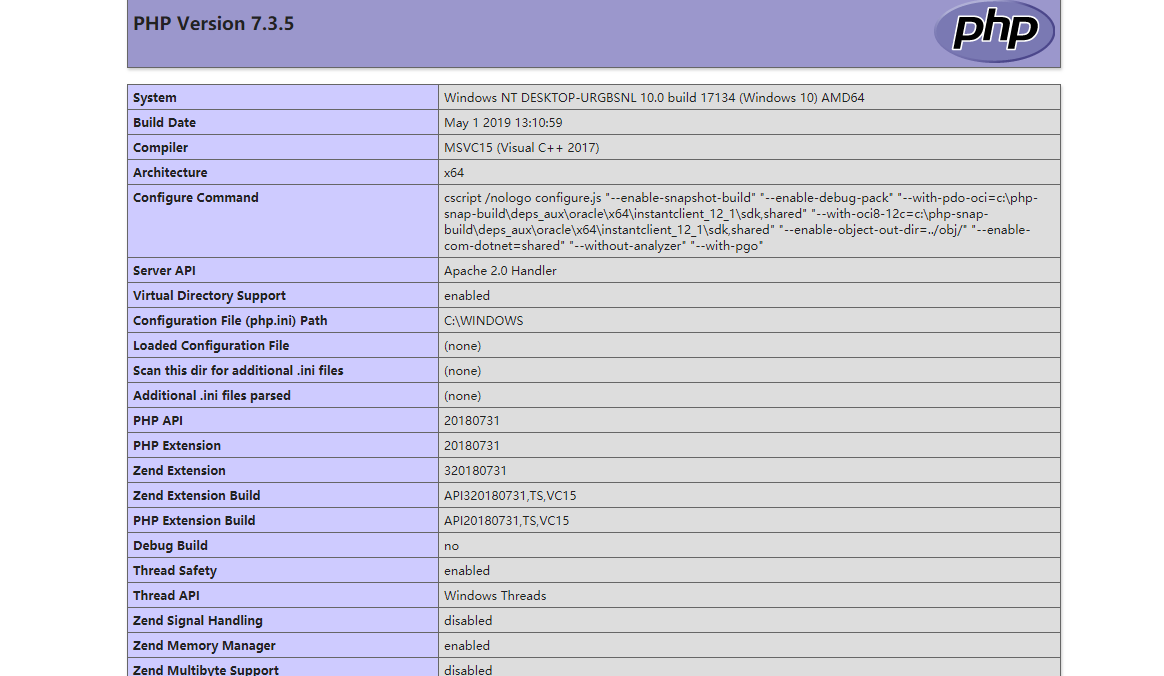
Task: Click the 'Thread Safety' label
Action: point(174,571)
